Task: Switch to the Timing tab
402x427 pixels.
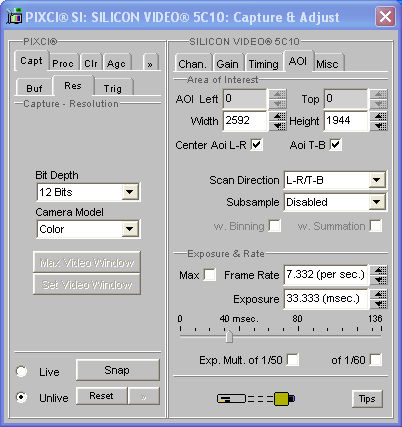Action: pyautogui.click(x=264, y=63)
